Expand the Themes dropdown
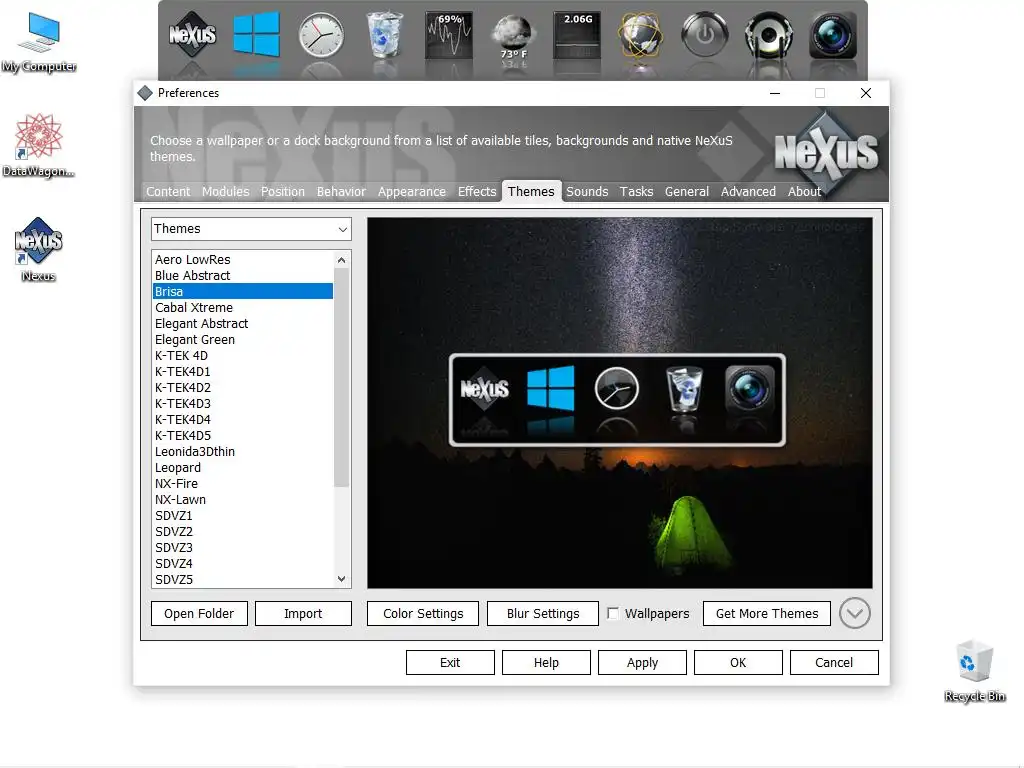The height and width of the screenshot is (768, 1024). pos(251,229)
